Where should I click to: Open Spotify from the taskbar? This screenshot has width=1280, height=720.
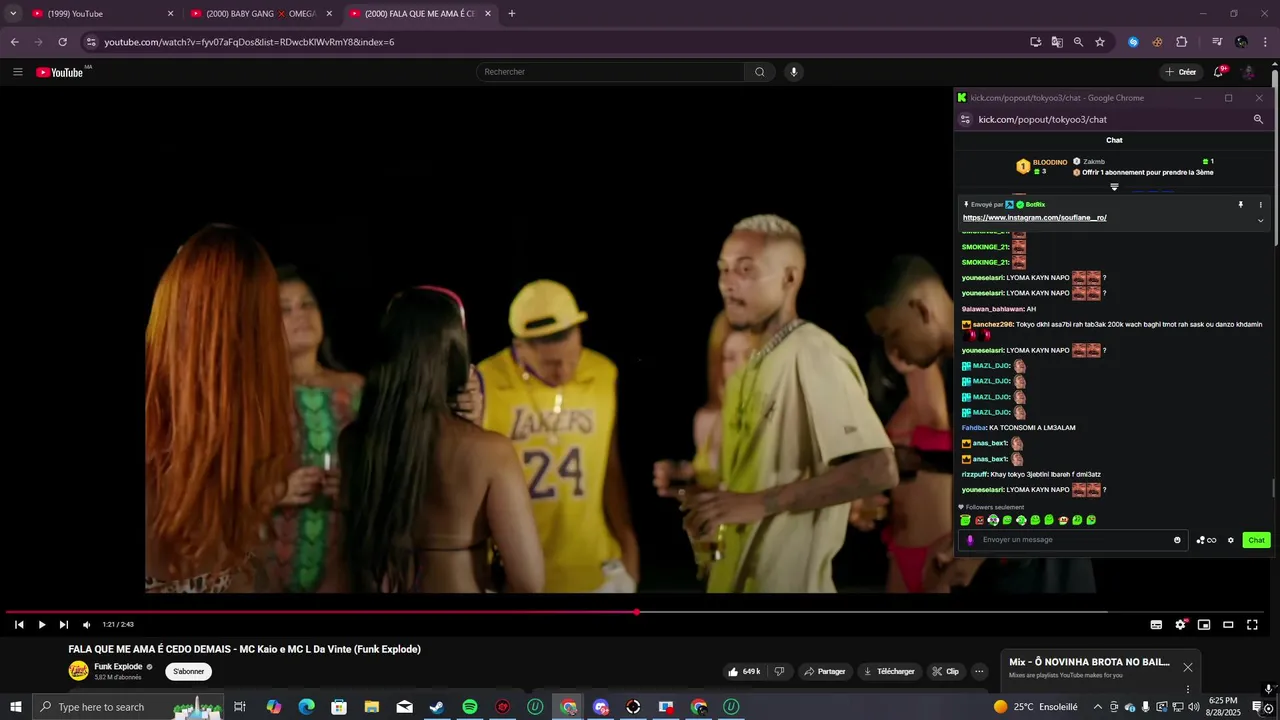[470, 707]
